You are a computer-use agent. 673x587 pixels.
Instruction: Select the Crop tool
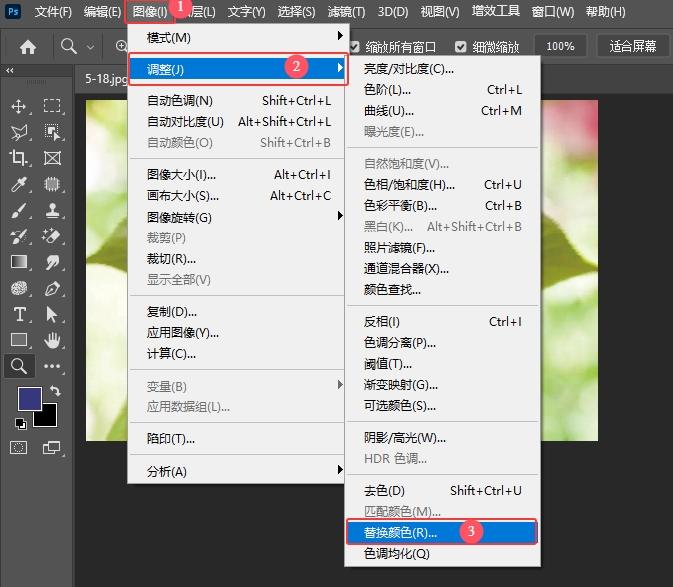pyautogui.click(x=18, y=158)
